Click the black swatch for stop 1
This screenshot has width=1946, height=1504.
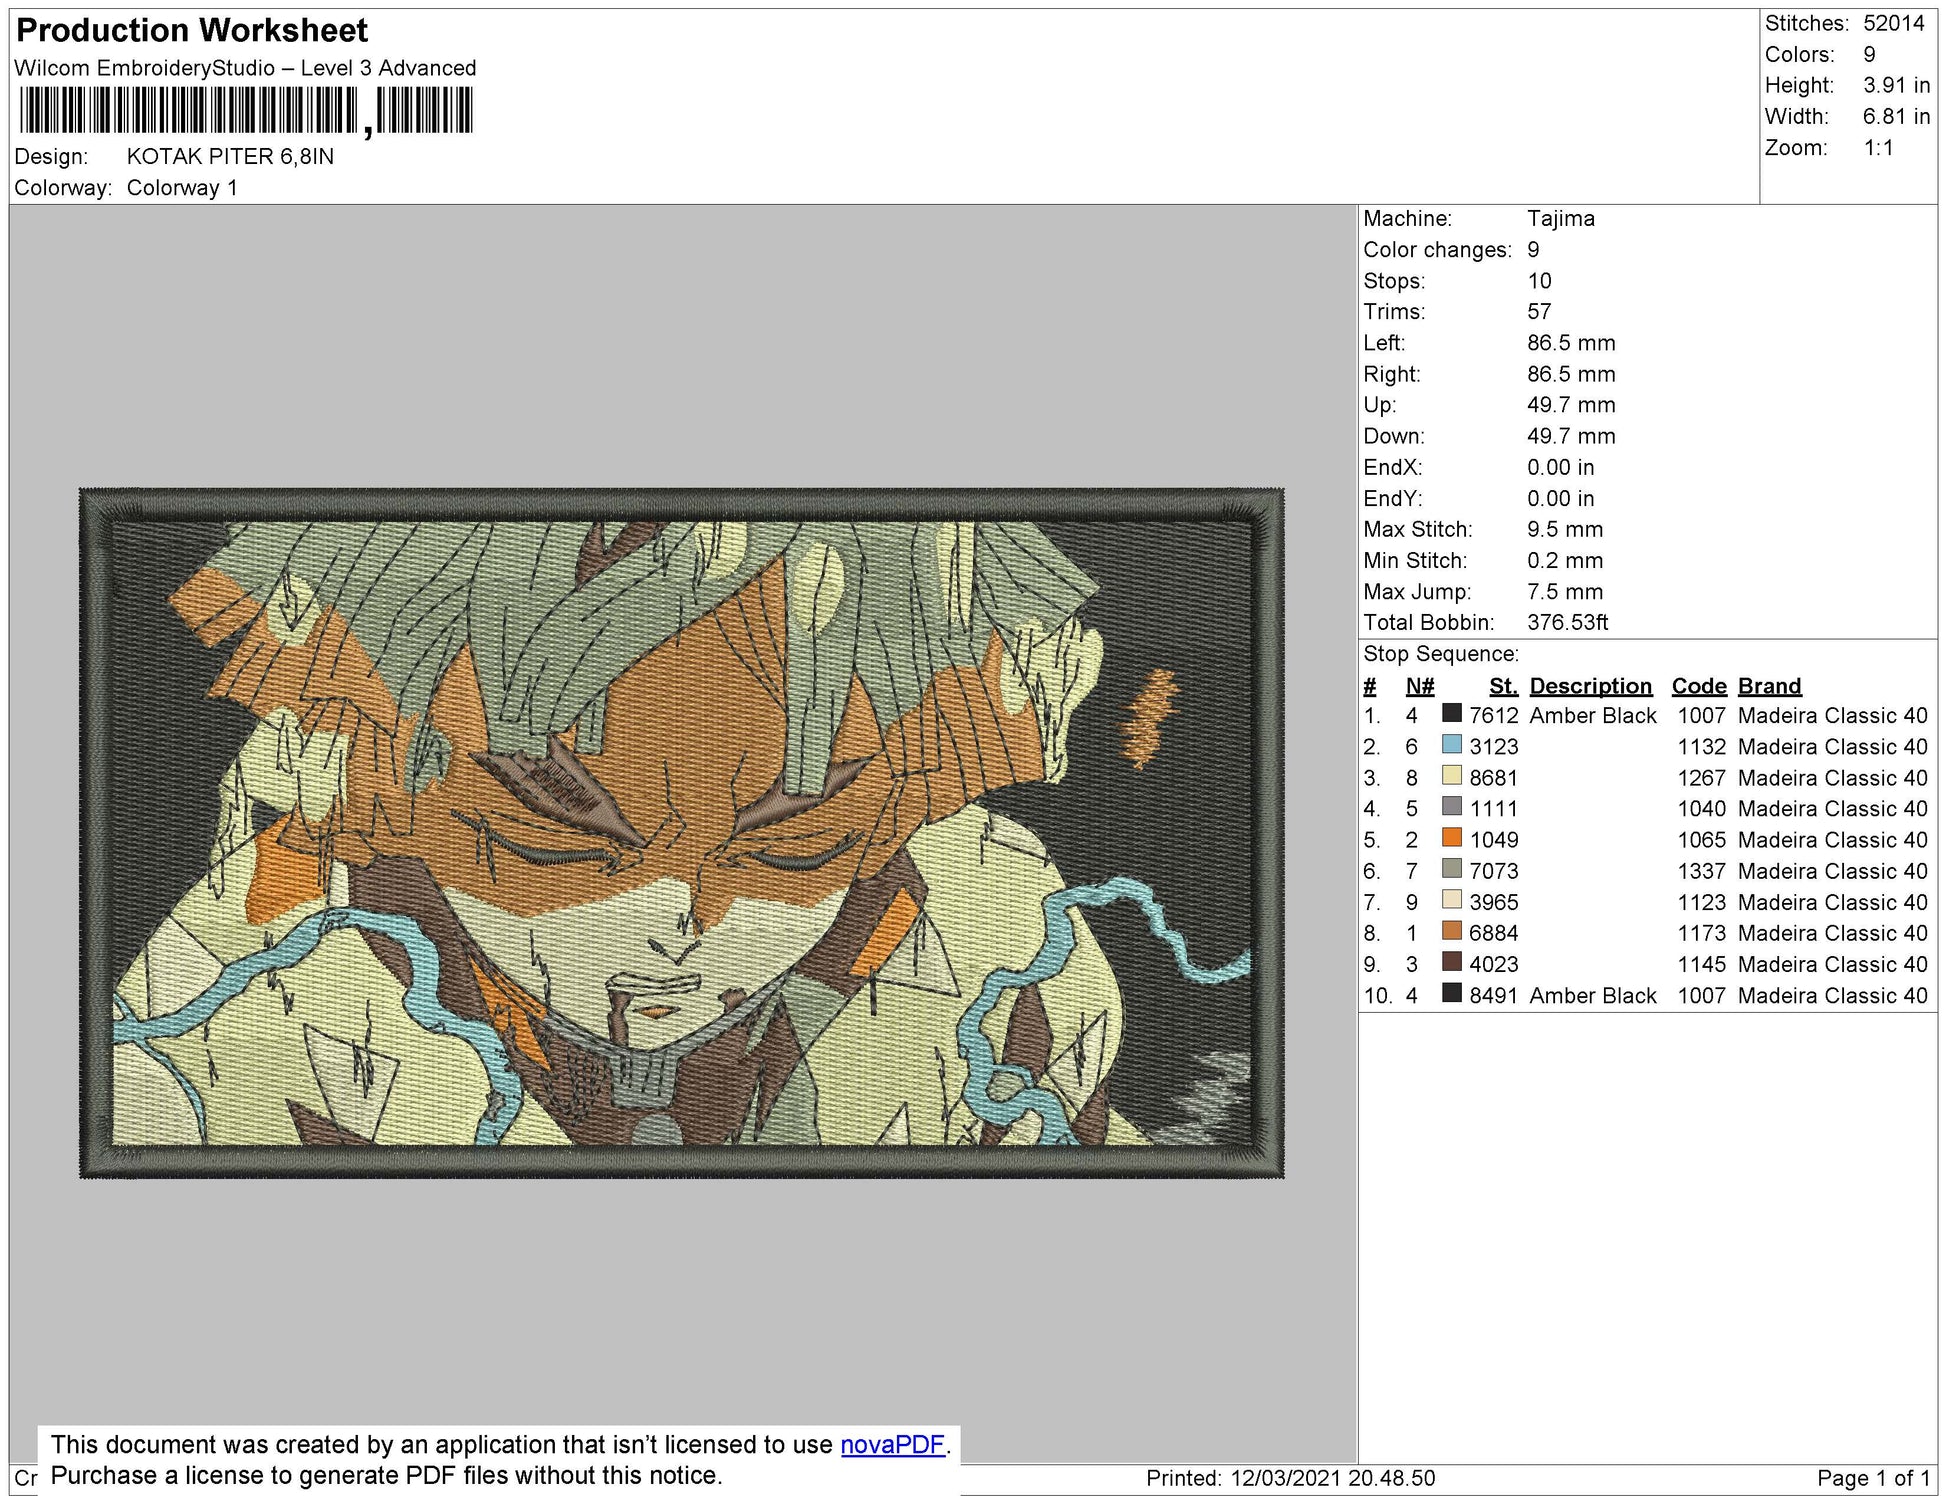pyautogui.click(x=1452, y=714)
